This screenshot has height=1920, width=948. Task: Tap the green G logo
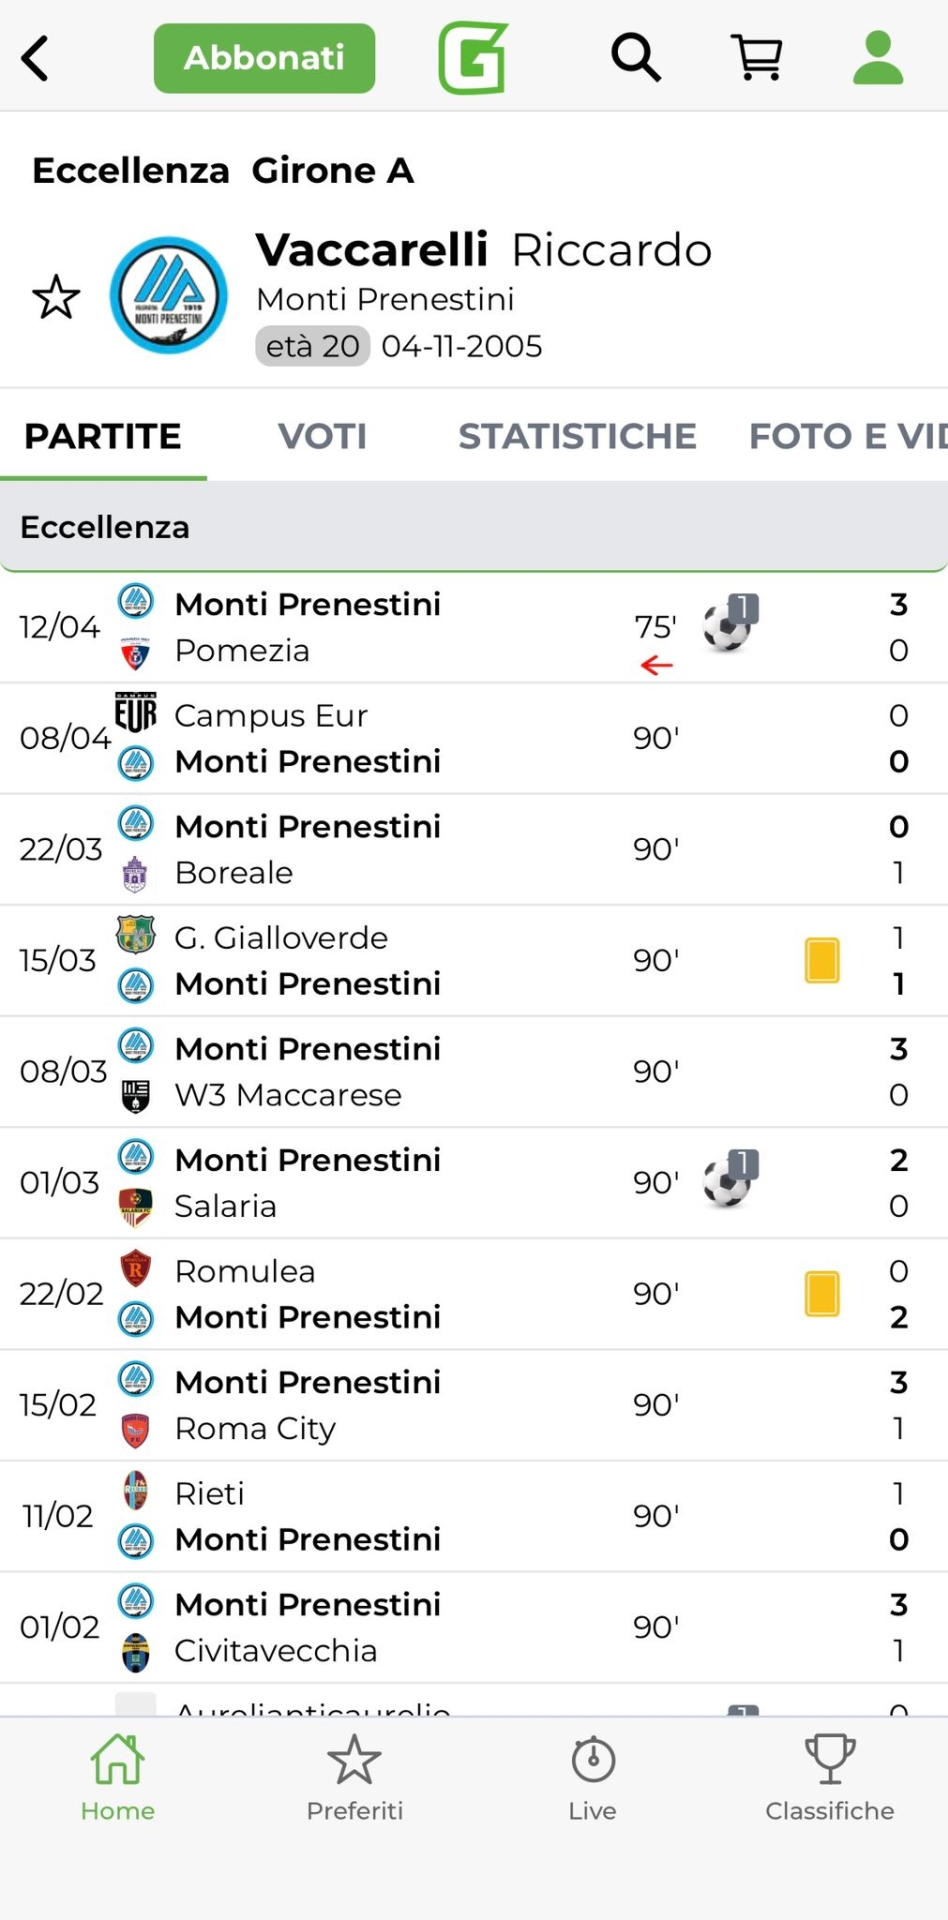[473, 58]
